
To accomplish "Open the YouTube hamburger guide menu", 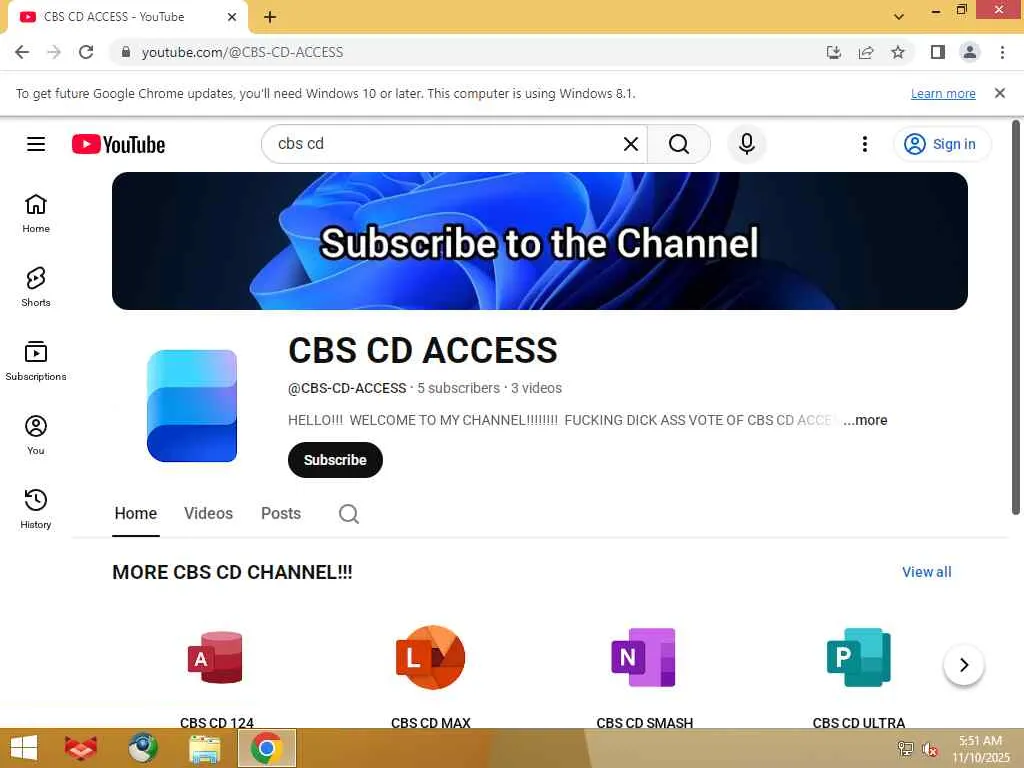I will pyautogui.click(x=36, y=144).
